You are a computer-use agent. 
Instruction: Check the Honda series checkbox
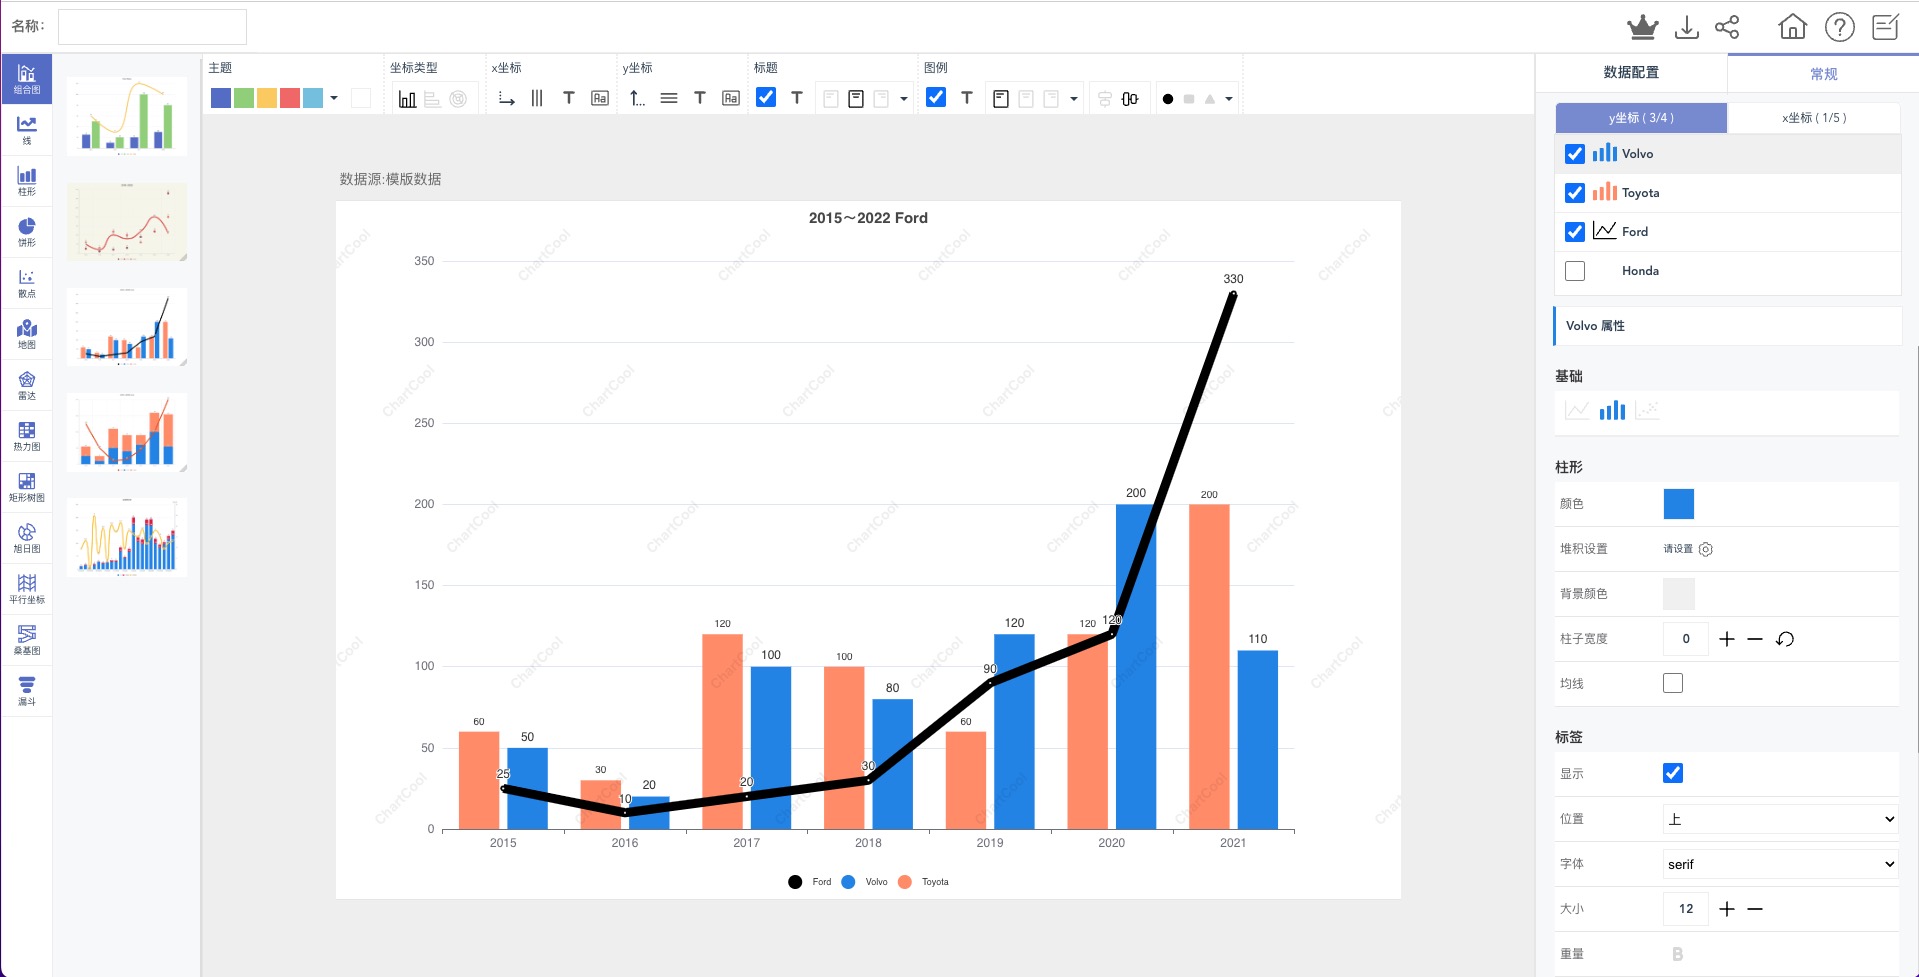pos(1575,271)
